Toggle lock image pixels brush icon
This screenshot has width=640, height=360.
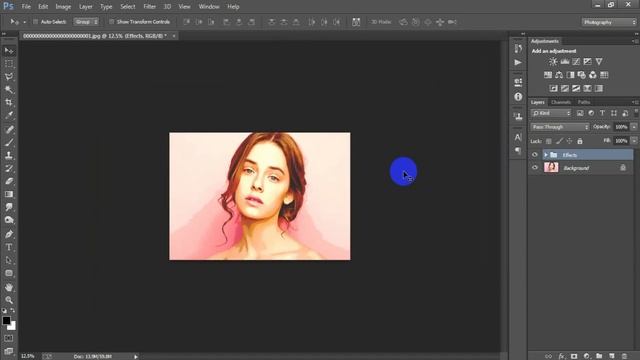pos(559,141)
